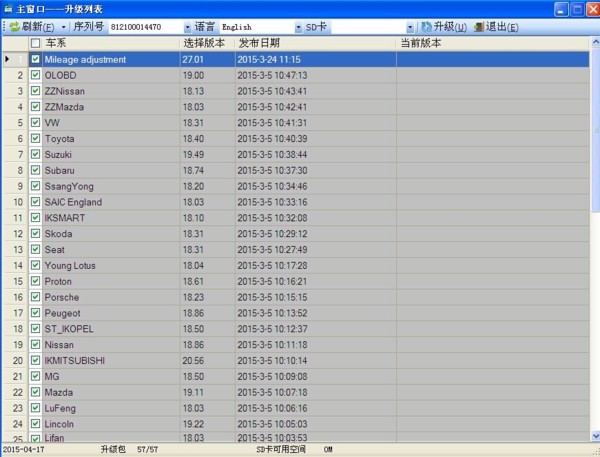Click the application icon in title bar
The width and height of the screenshot is (600, 457).
tap(8, 8)
